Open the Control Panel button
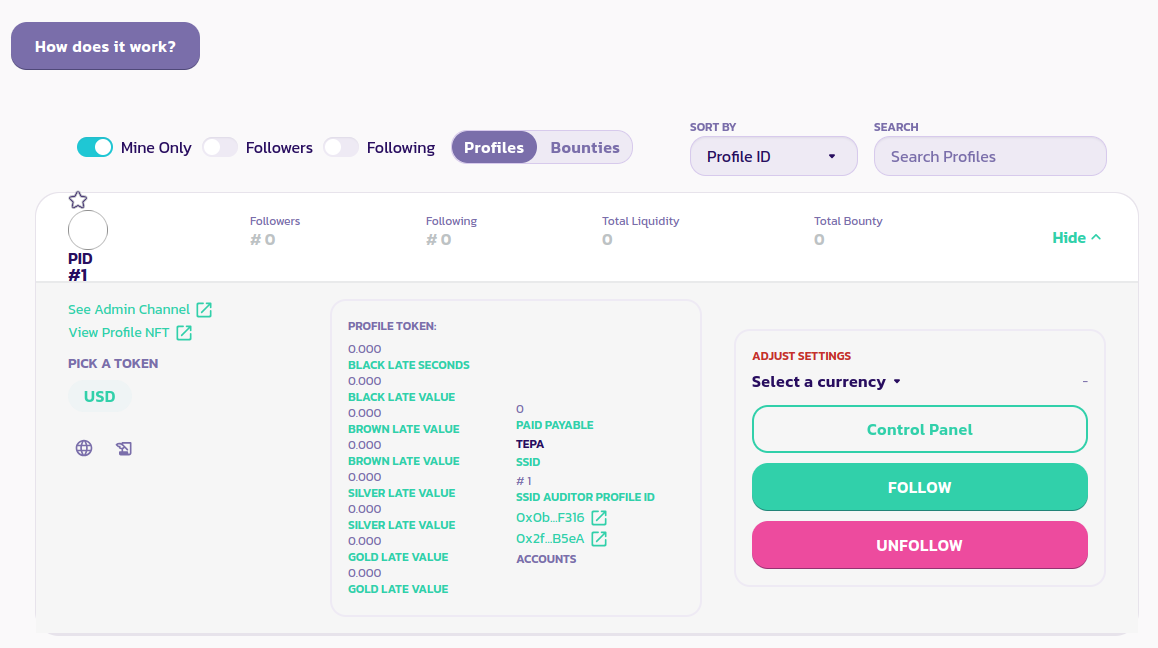Image resolution: width=1158 pixels, height=648 pixels. pos(919,429)
